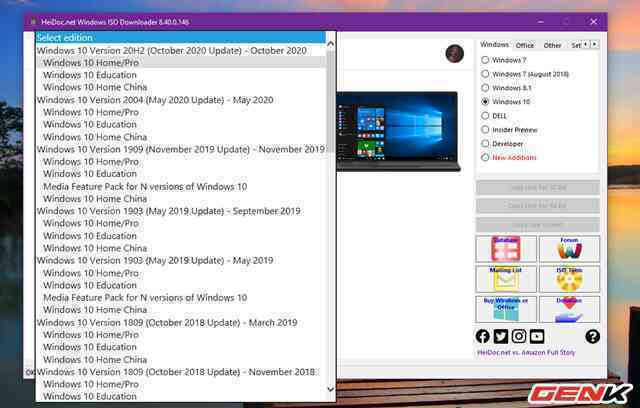
Task: Choose Windows 10 Home/Pro under Version 2004
Action: (181, 112)
